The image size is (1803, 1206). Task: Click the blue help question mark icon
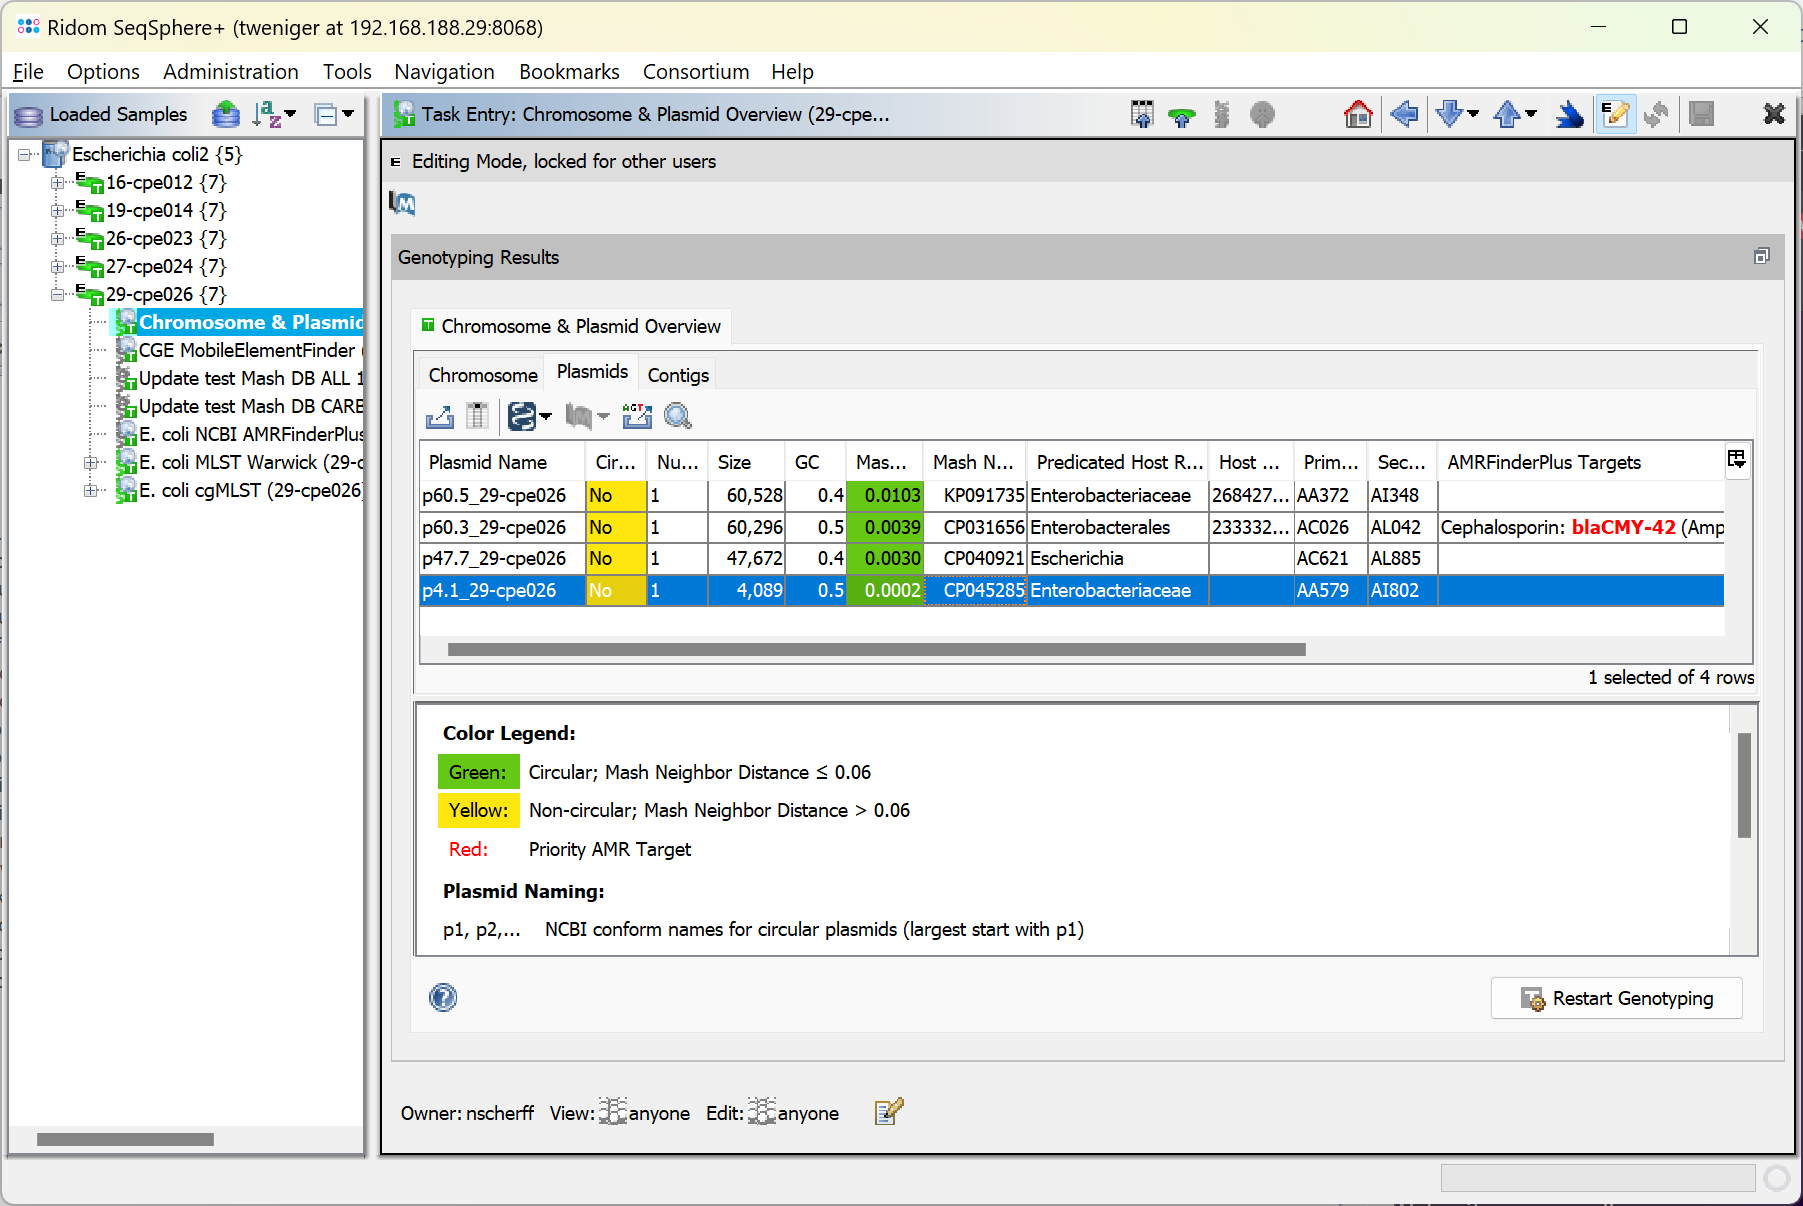443,997
